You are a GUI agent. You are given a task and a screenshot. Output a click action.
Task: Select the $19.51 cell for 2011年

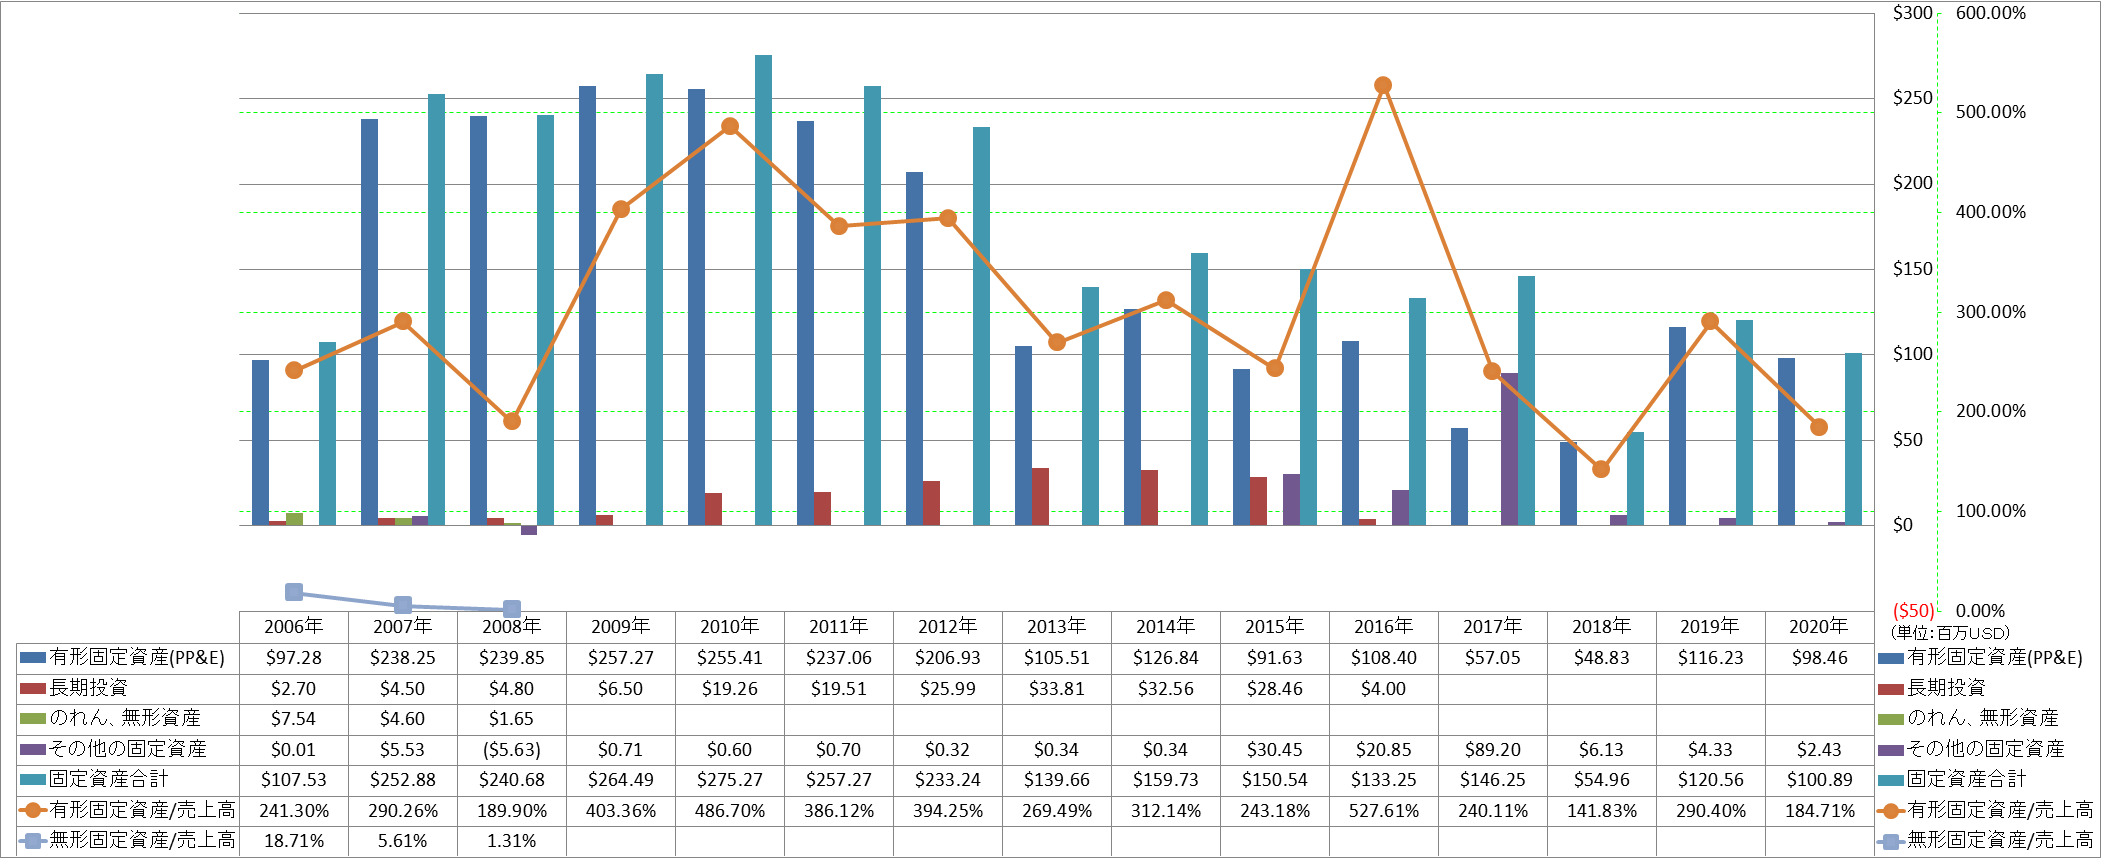[838, 689]
